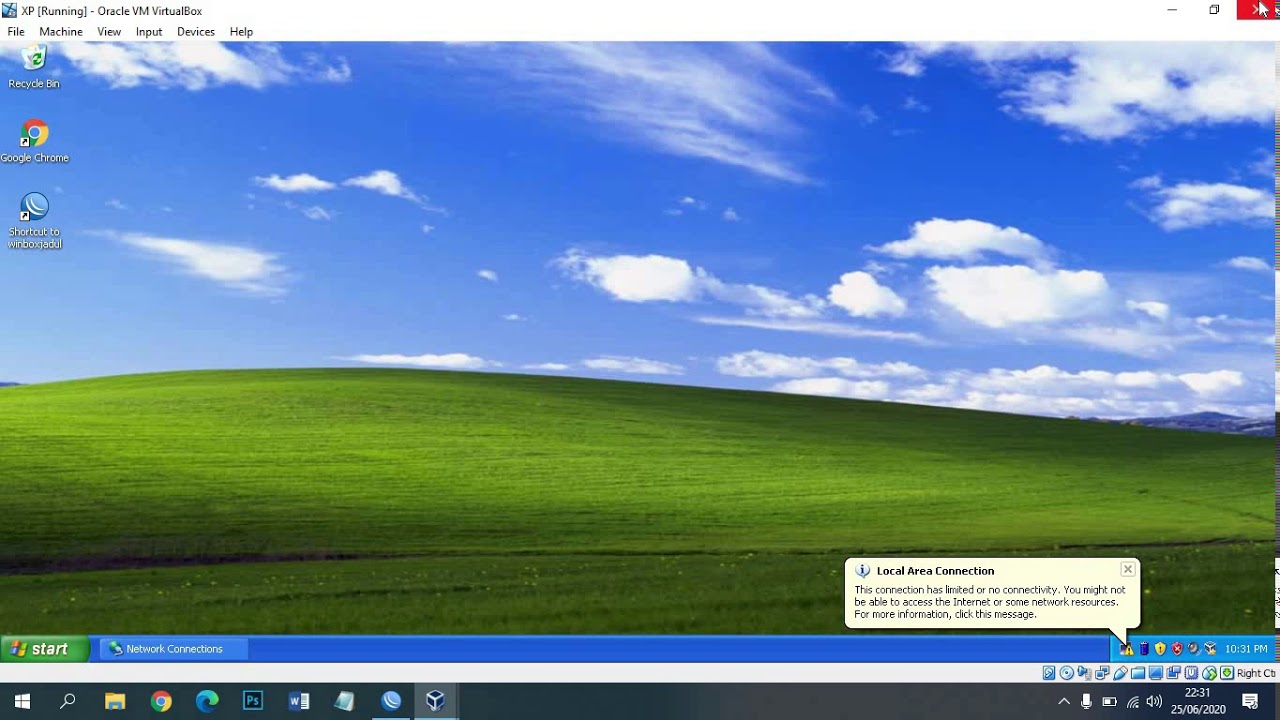
Task: Open Photoshop from the taskbar
Action: pos(253,701)
